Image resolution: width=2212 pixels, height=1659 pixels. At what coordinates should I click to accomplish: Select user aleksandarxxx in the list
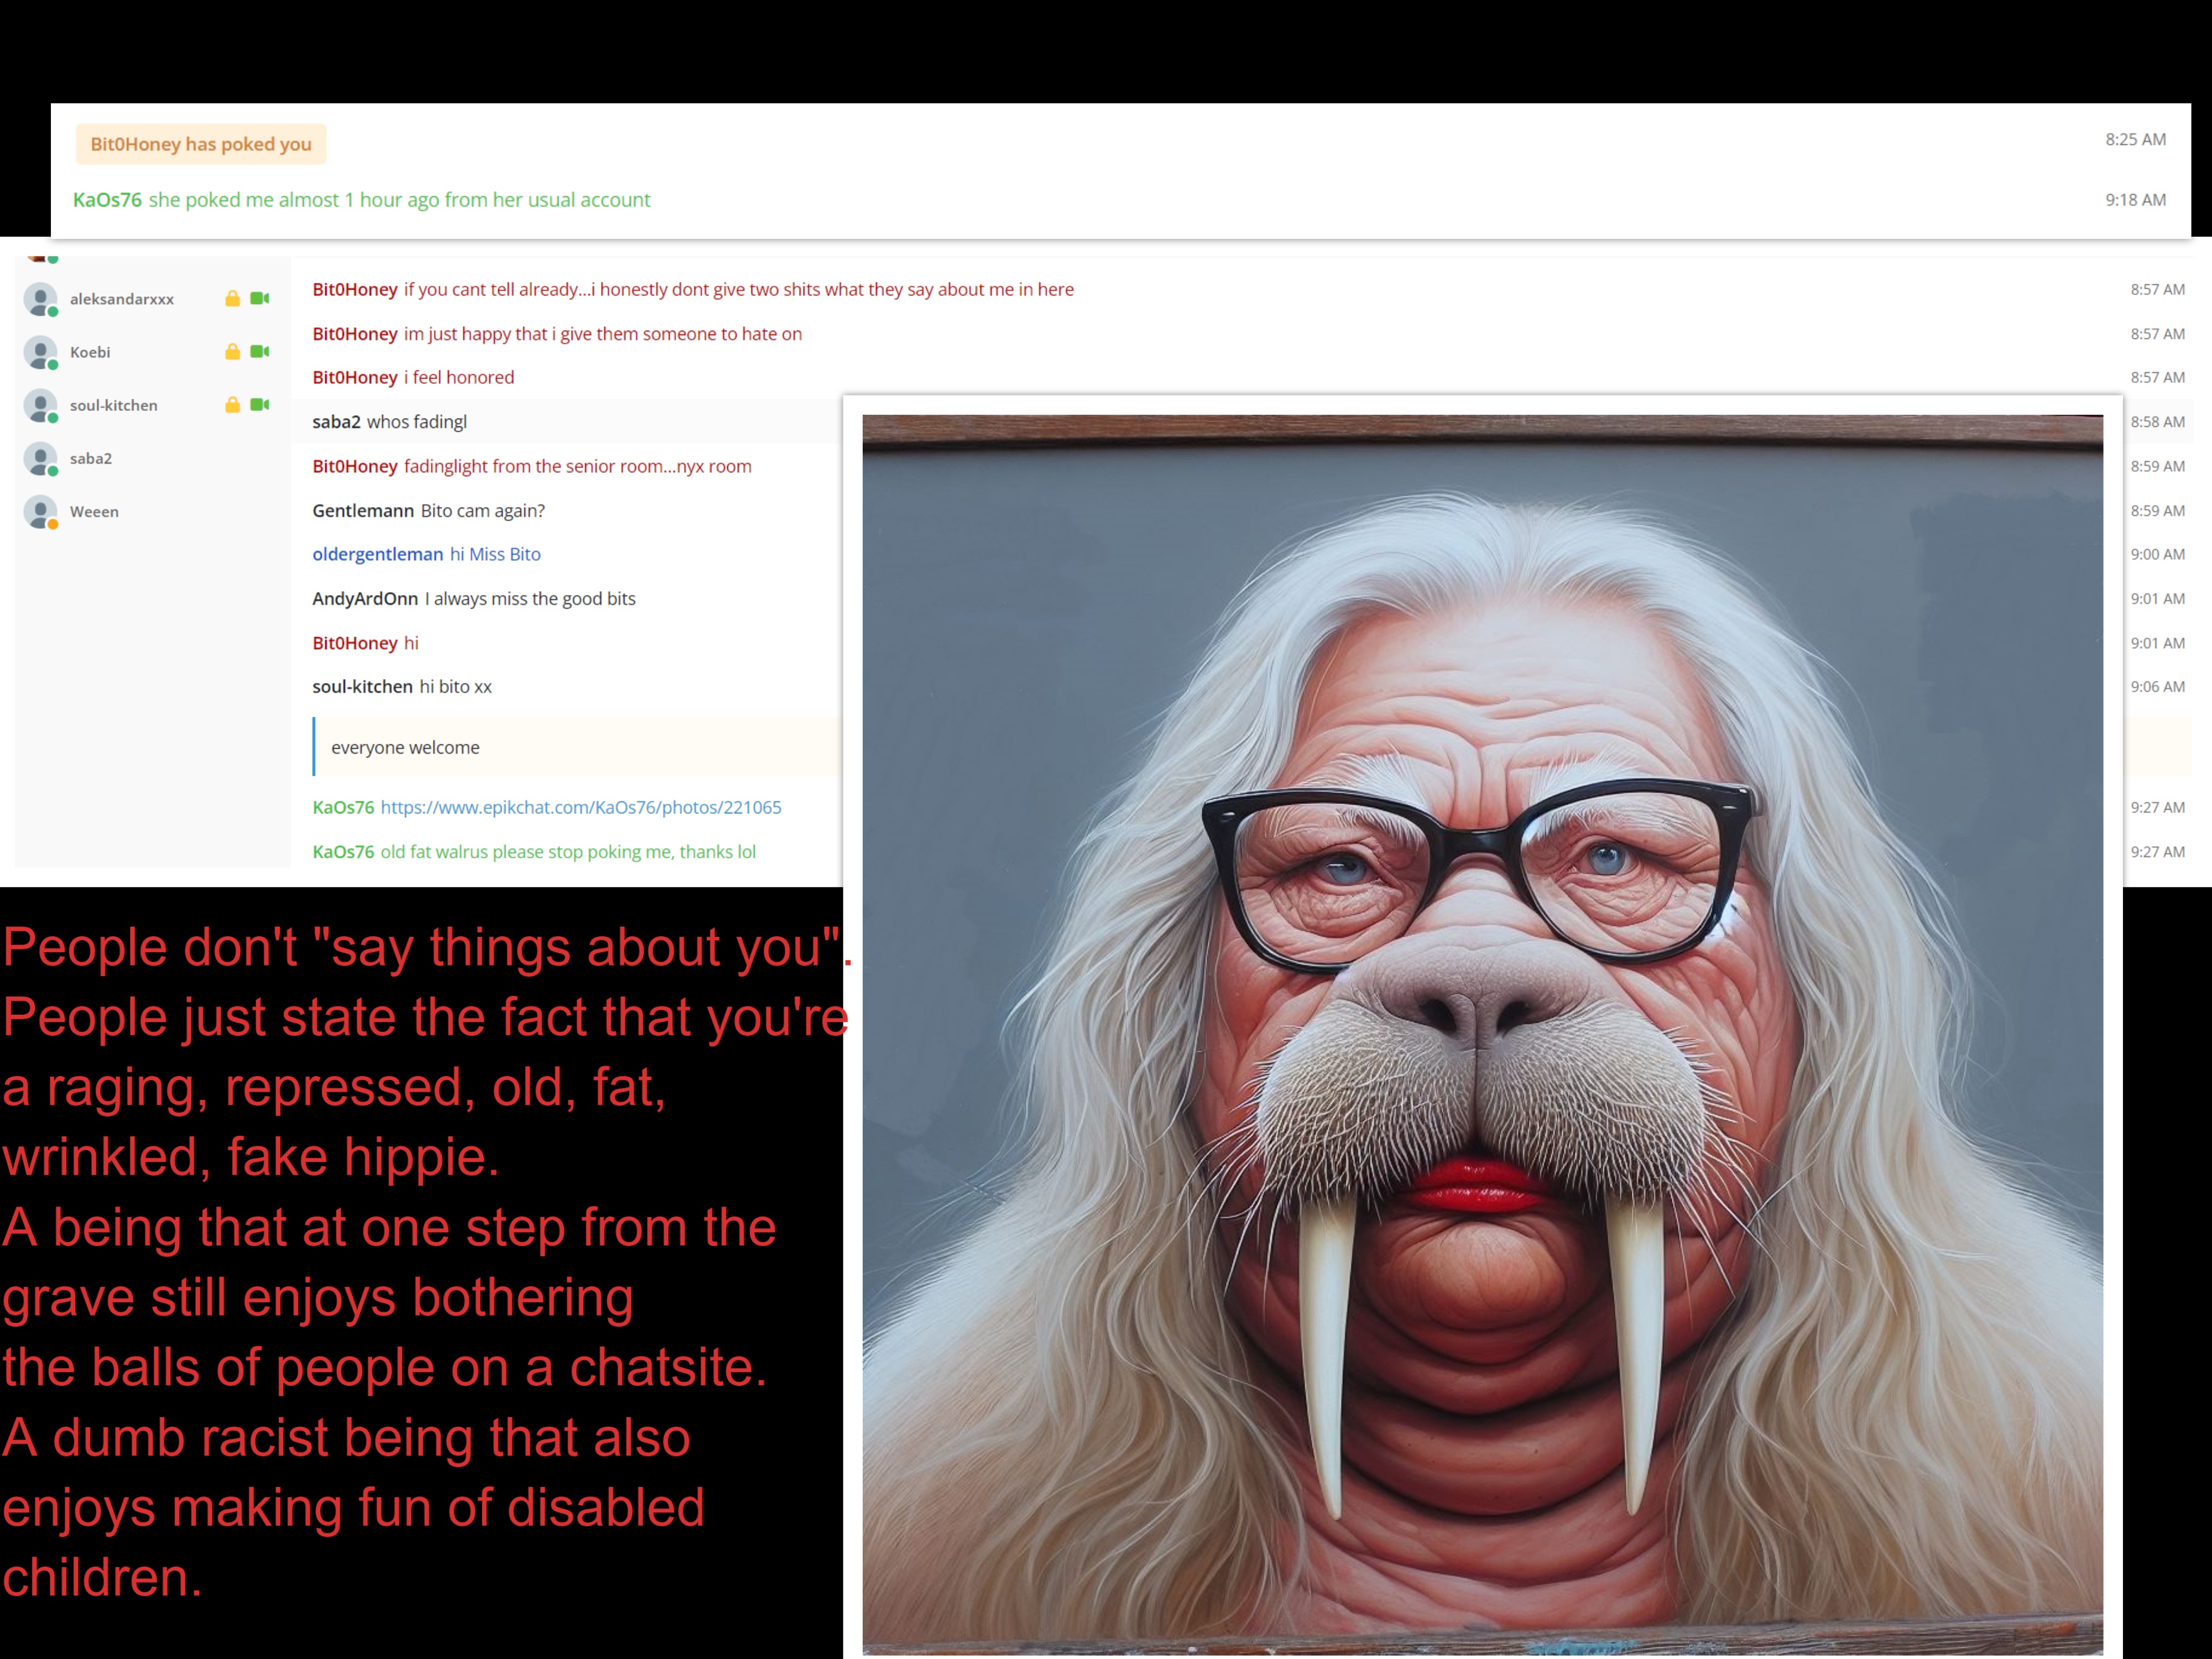[x=122, y=299]
